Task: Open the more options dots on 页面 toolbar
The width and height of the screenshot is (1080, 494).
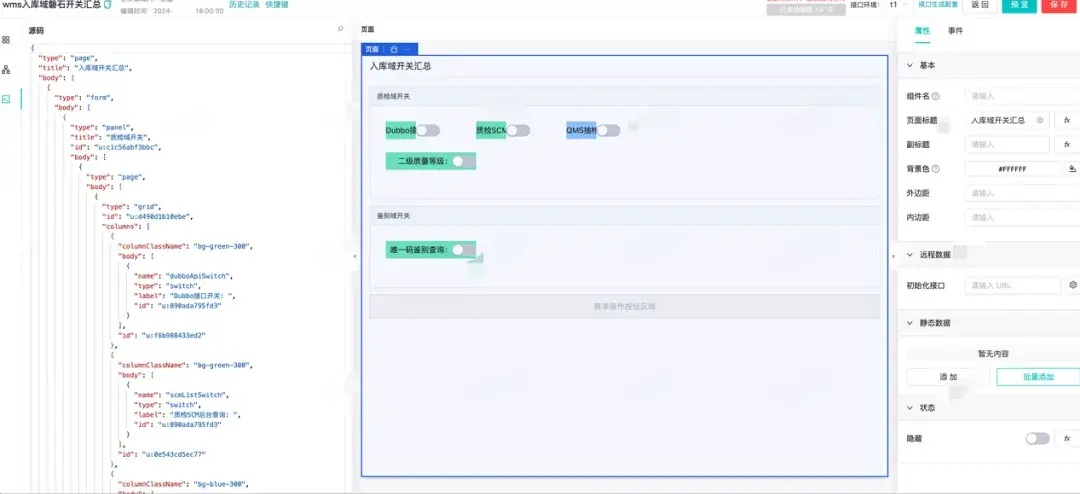Action: click(408, 50)
